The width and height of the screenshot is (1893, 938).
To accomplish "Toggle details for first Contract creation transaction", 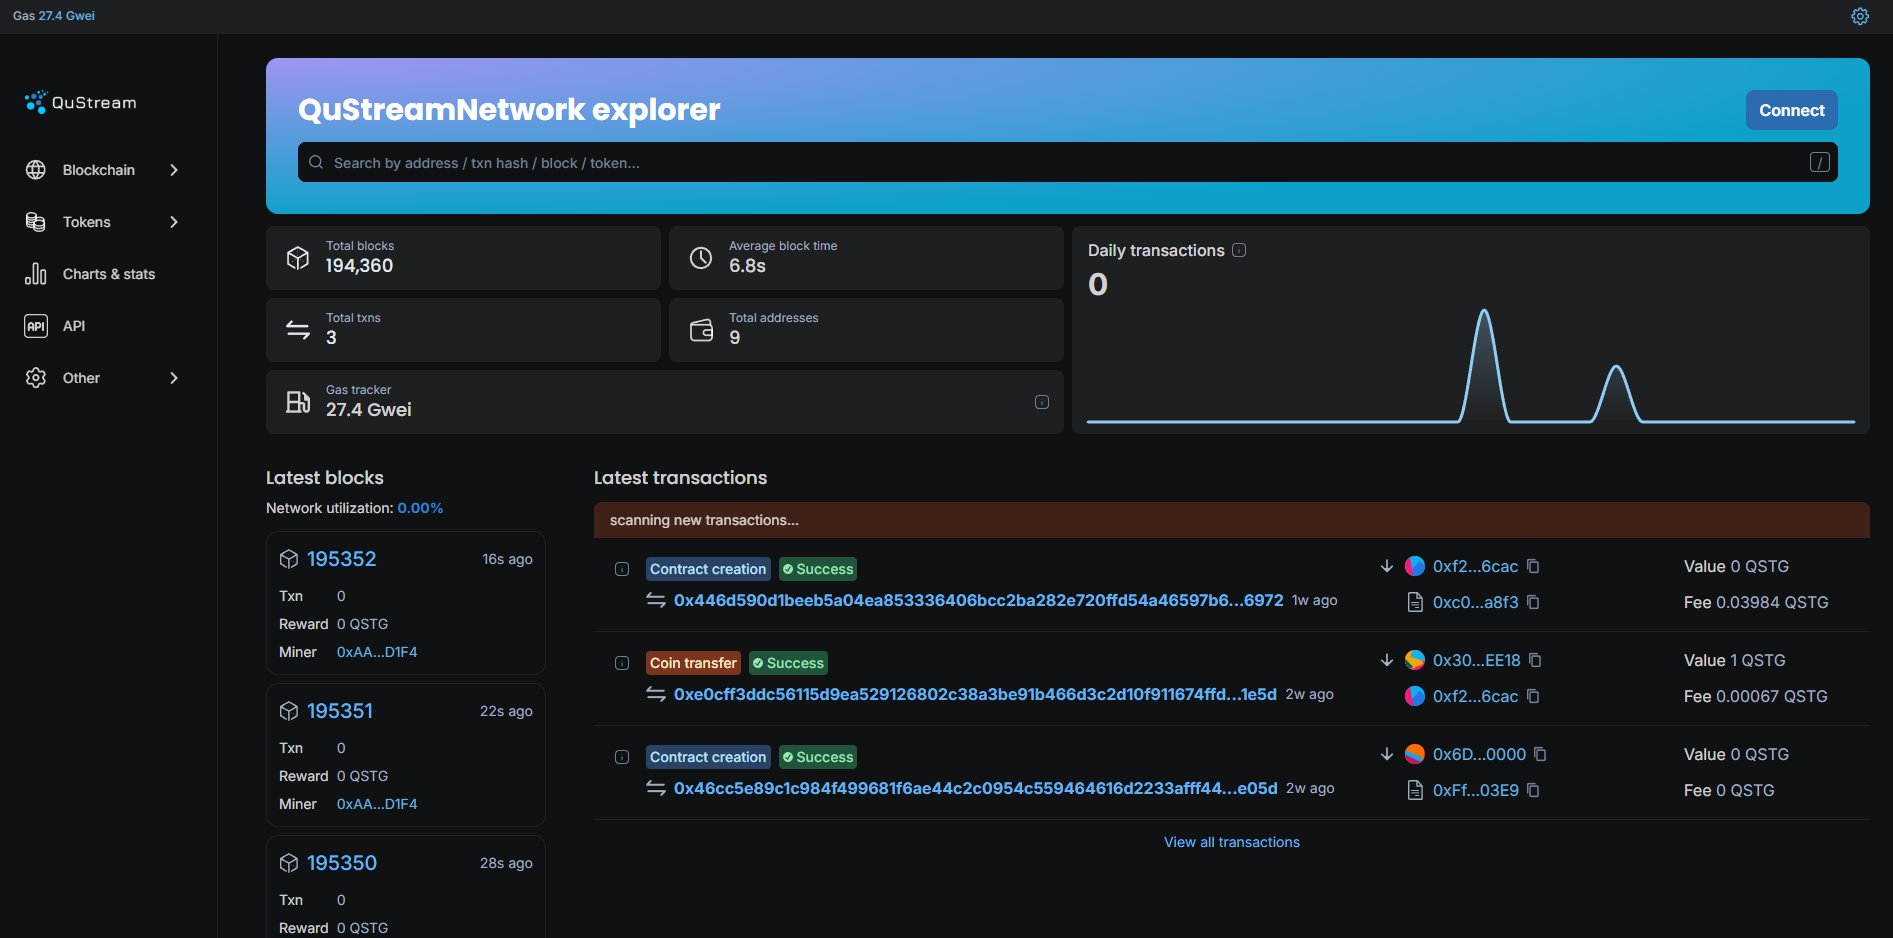I will click(x=622, y=569).
